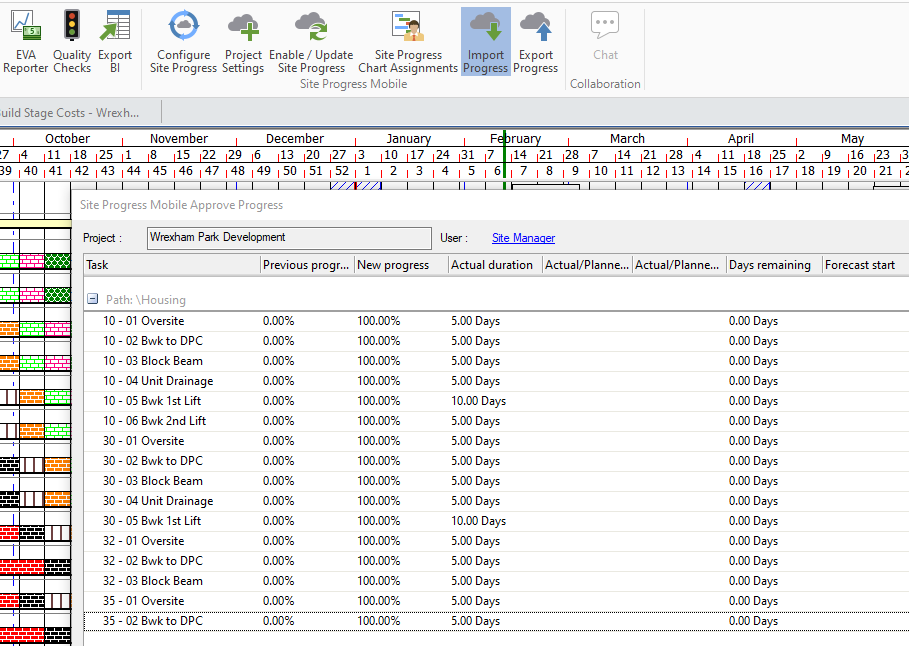Click the New progress column header
The width and height of the screenshot is (909, 646).
click(399, 265)
